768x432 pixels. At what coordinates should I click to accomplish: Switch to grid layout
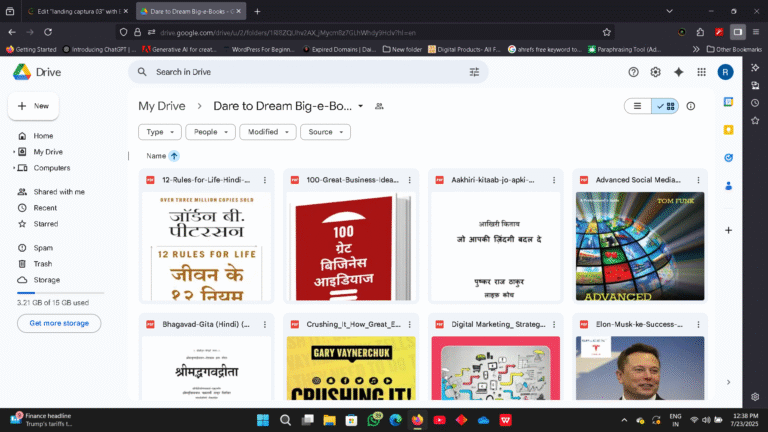pyautogui.click(x=665, y=106)
